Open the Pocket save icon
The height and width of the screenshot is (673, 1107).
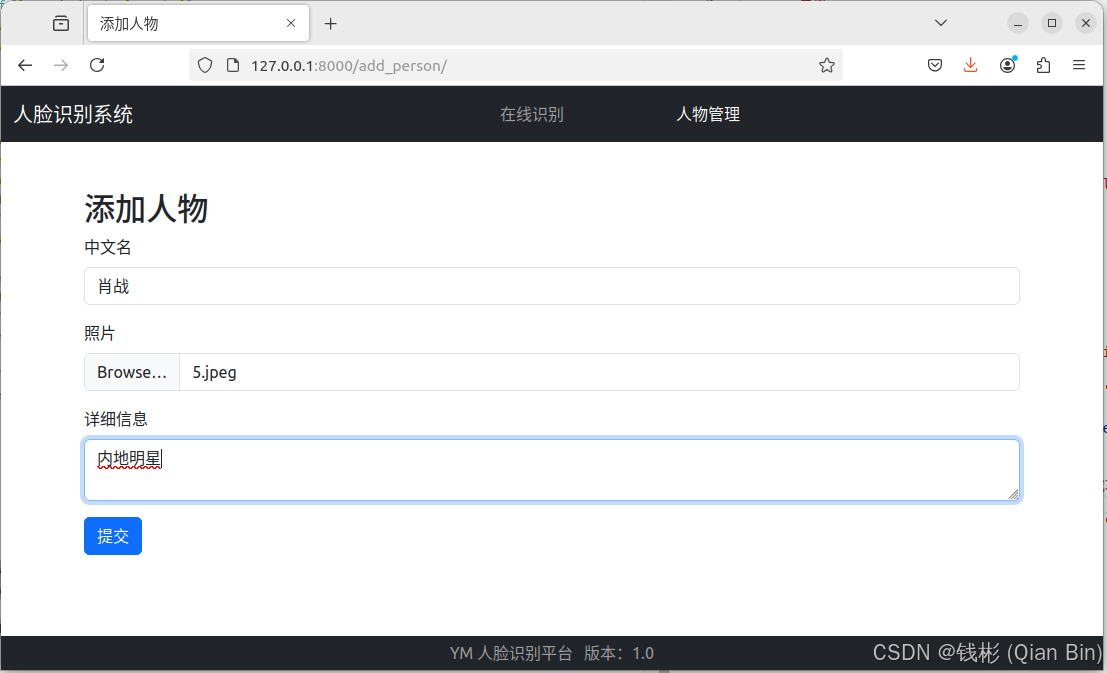[x=935, y=66]
